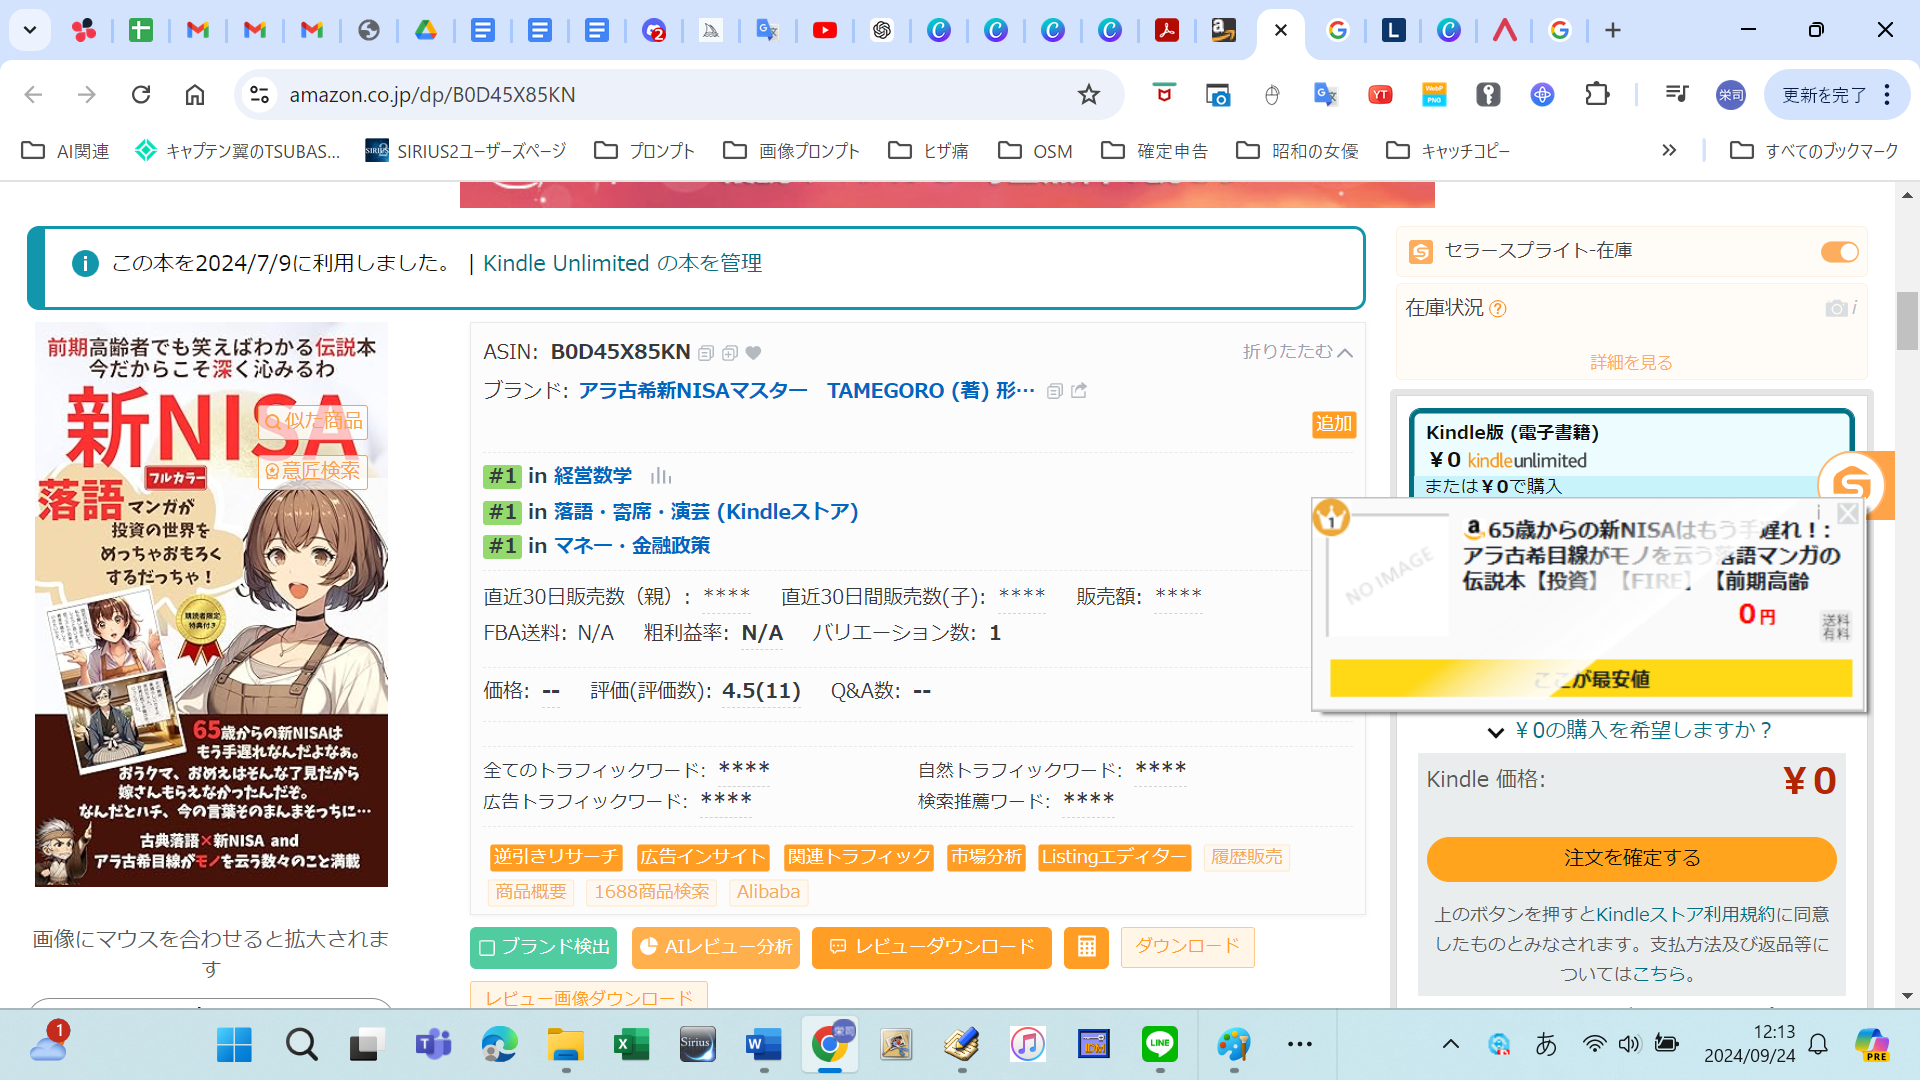Open the Google Translate extension icon

tap(1326, 94)
